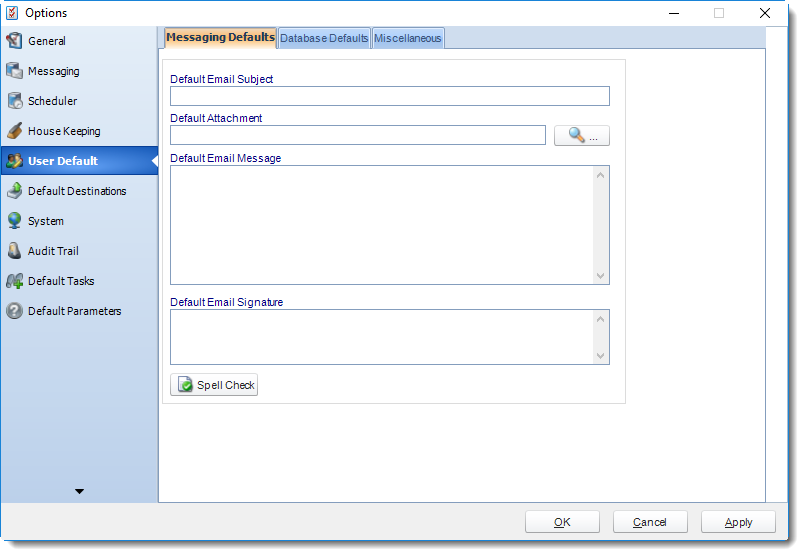Expand more sidebar items with down arrow
Screen dimensions: 804x556
[x=79, y=491]
